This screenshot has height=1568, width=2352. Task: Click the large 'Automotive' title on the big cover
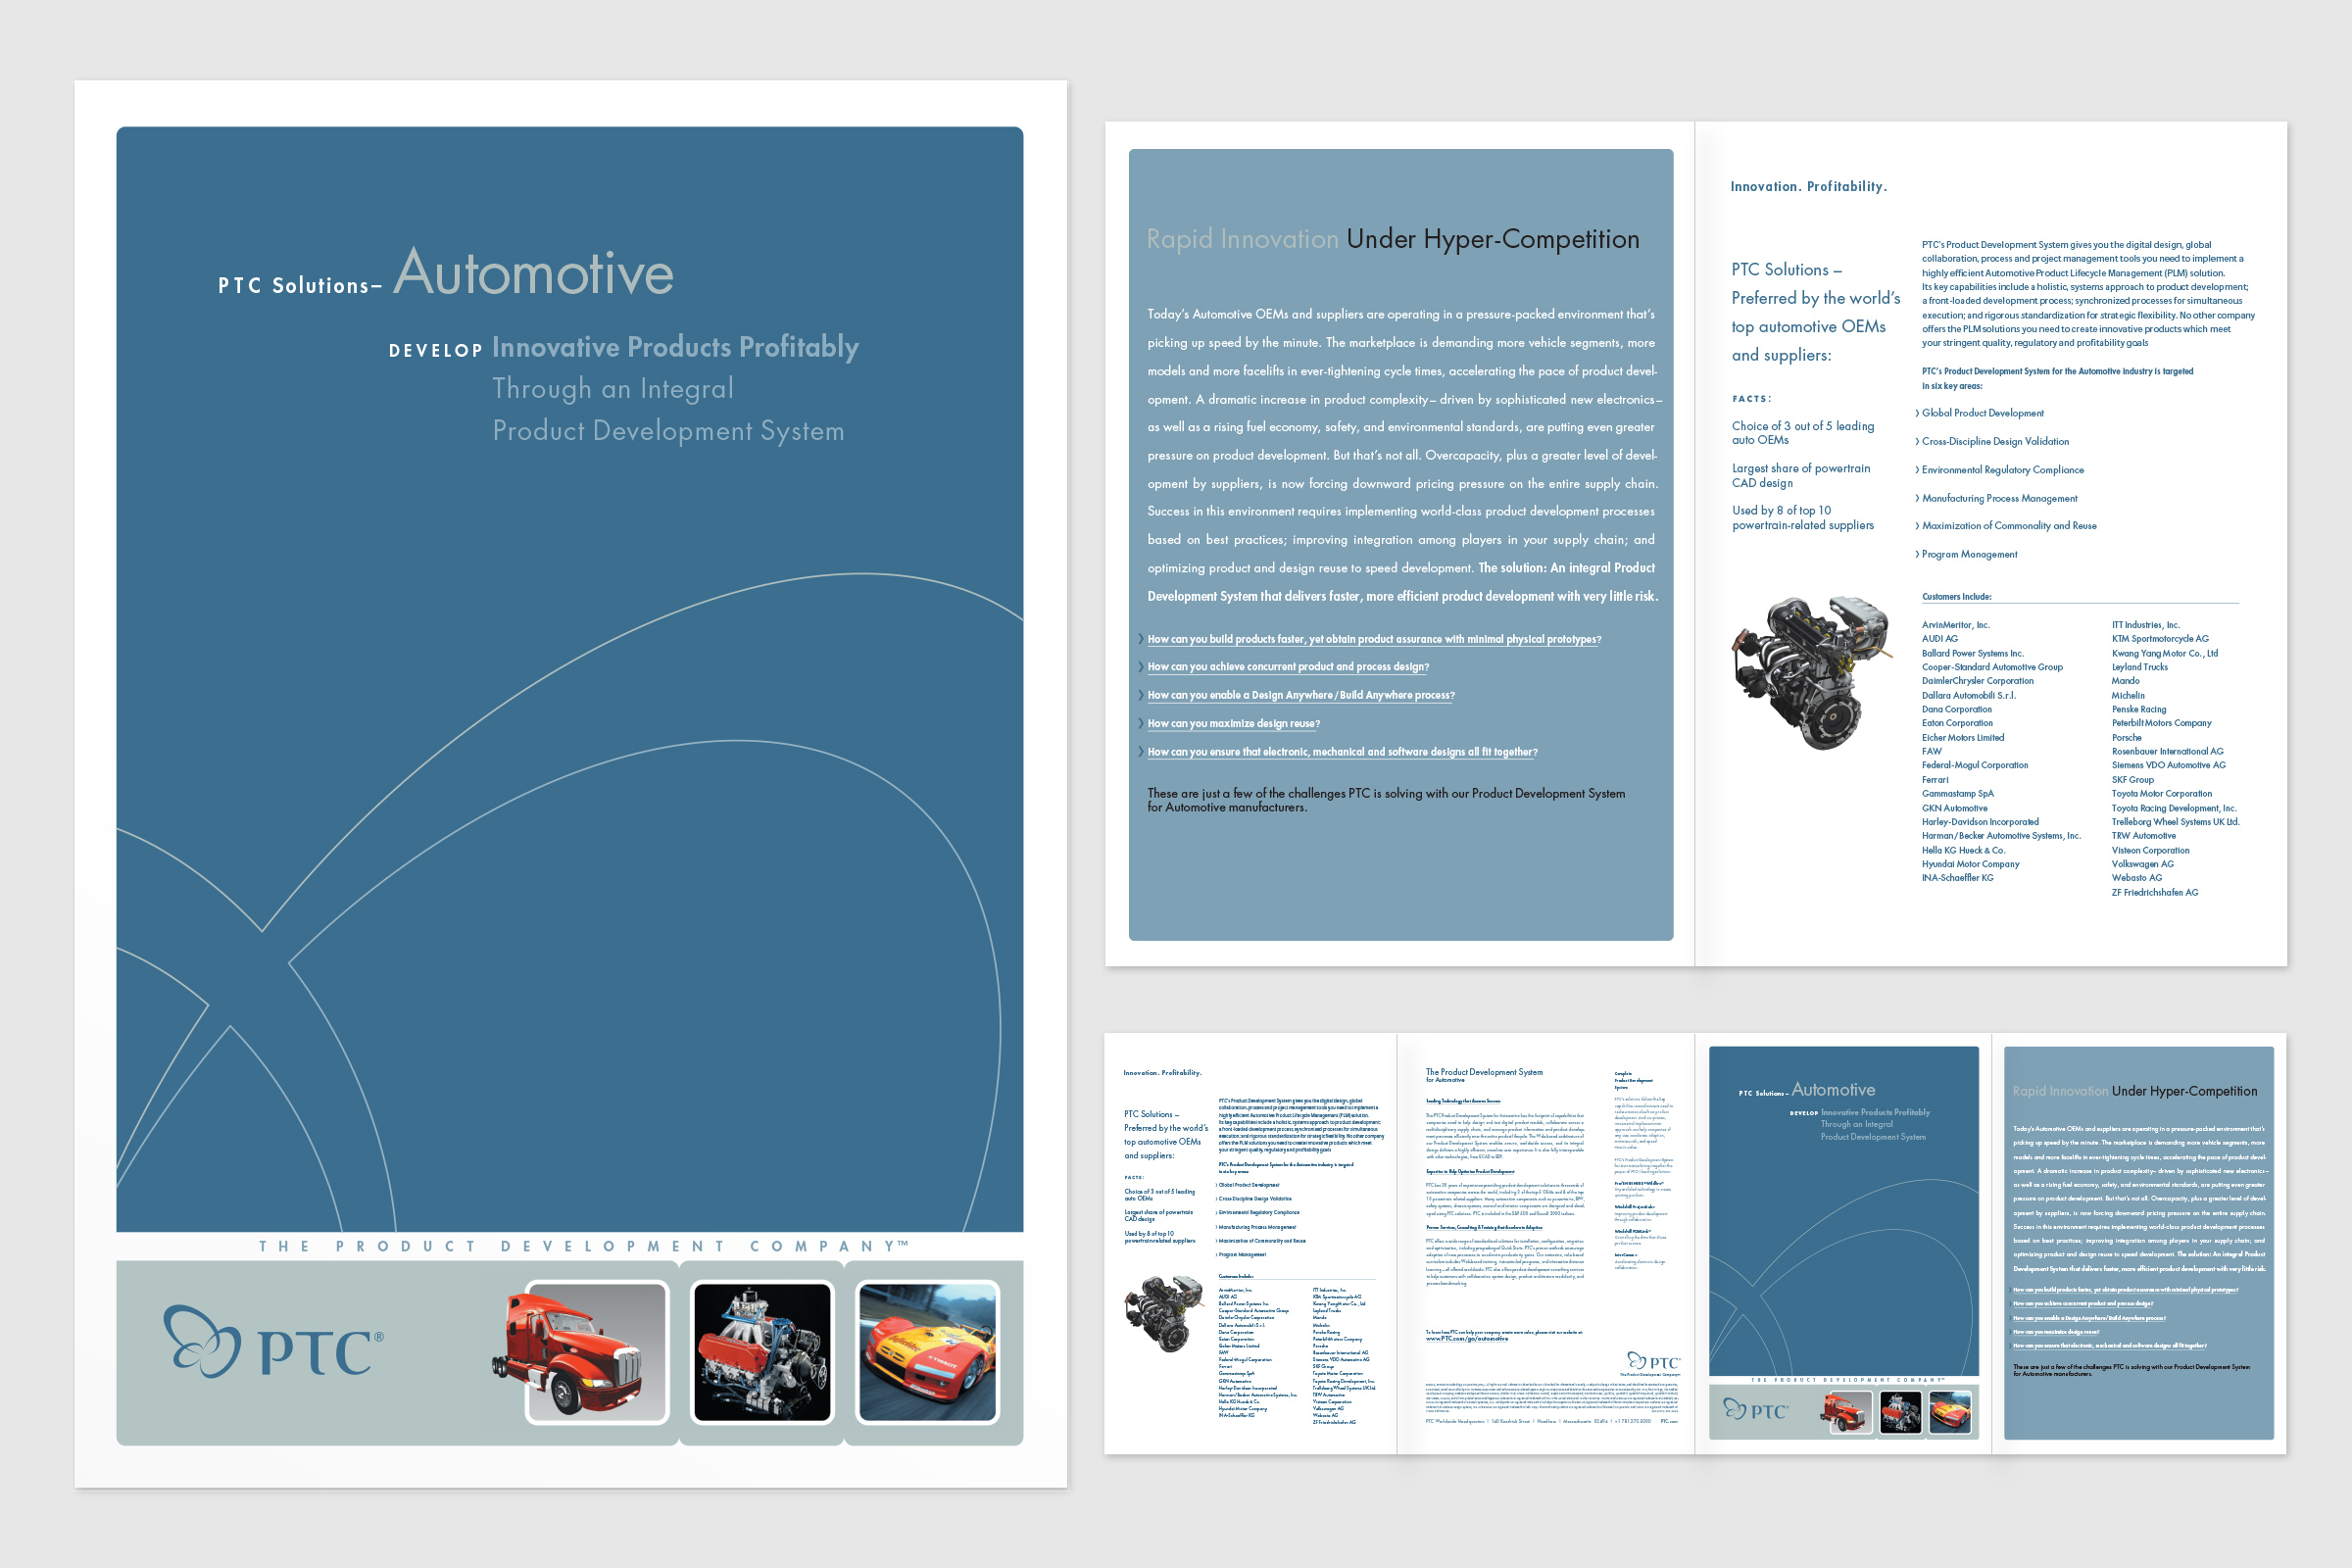coord(533,272)
